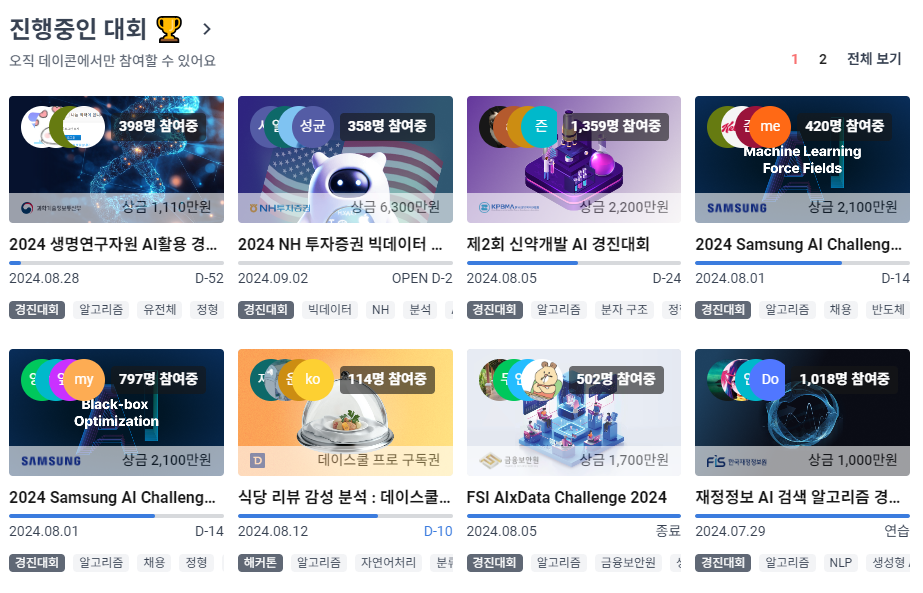The width and height of the screenshot is (923, 593).
Task: Click the yellow 'ko' participant avatar
Action: pyautogui.click(x=313, y=380)
